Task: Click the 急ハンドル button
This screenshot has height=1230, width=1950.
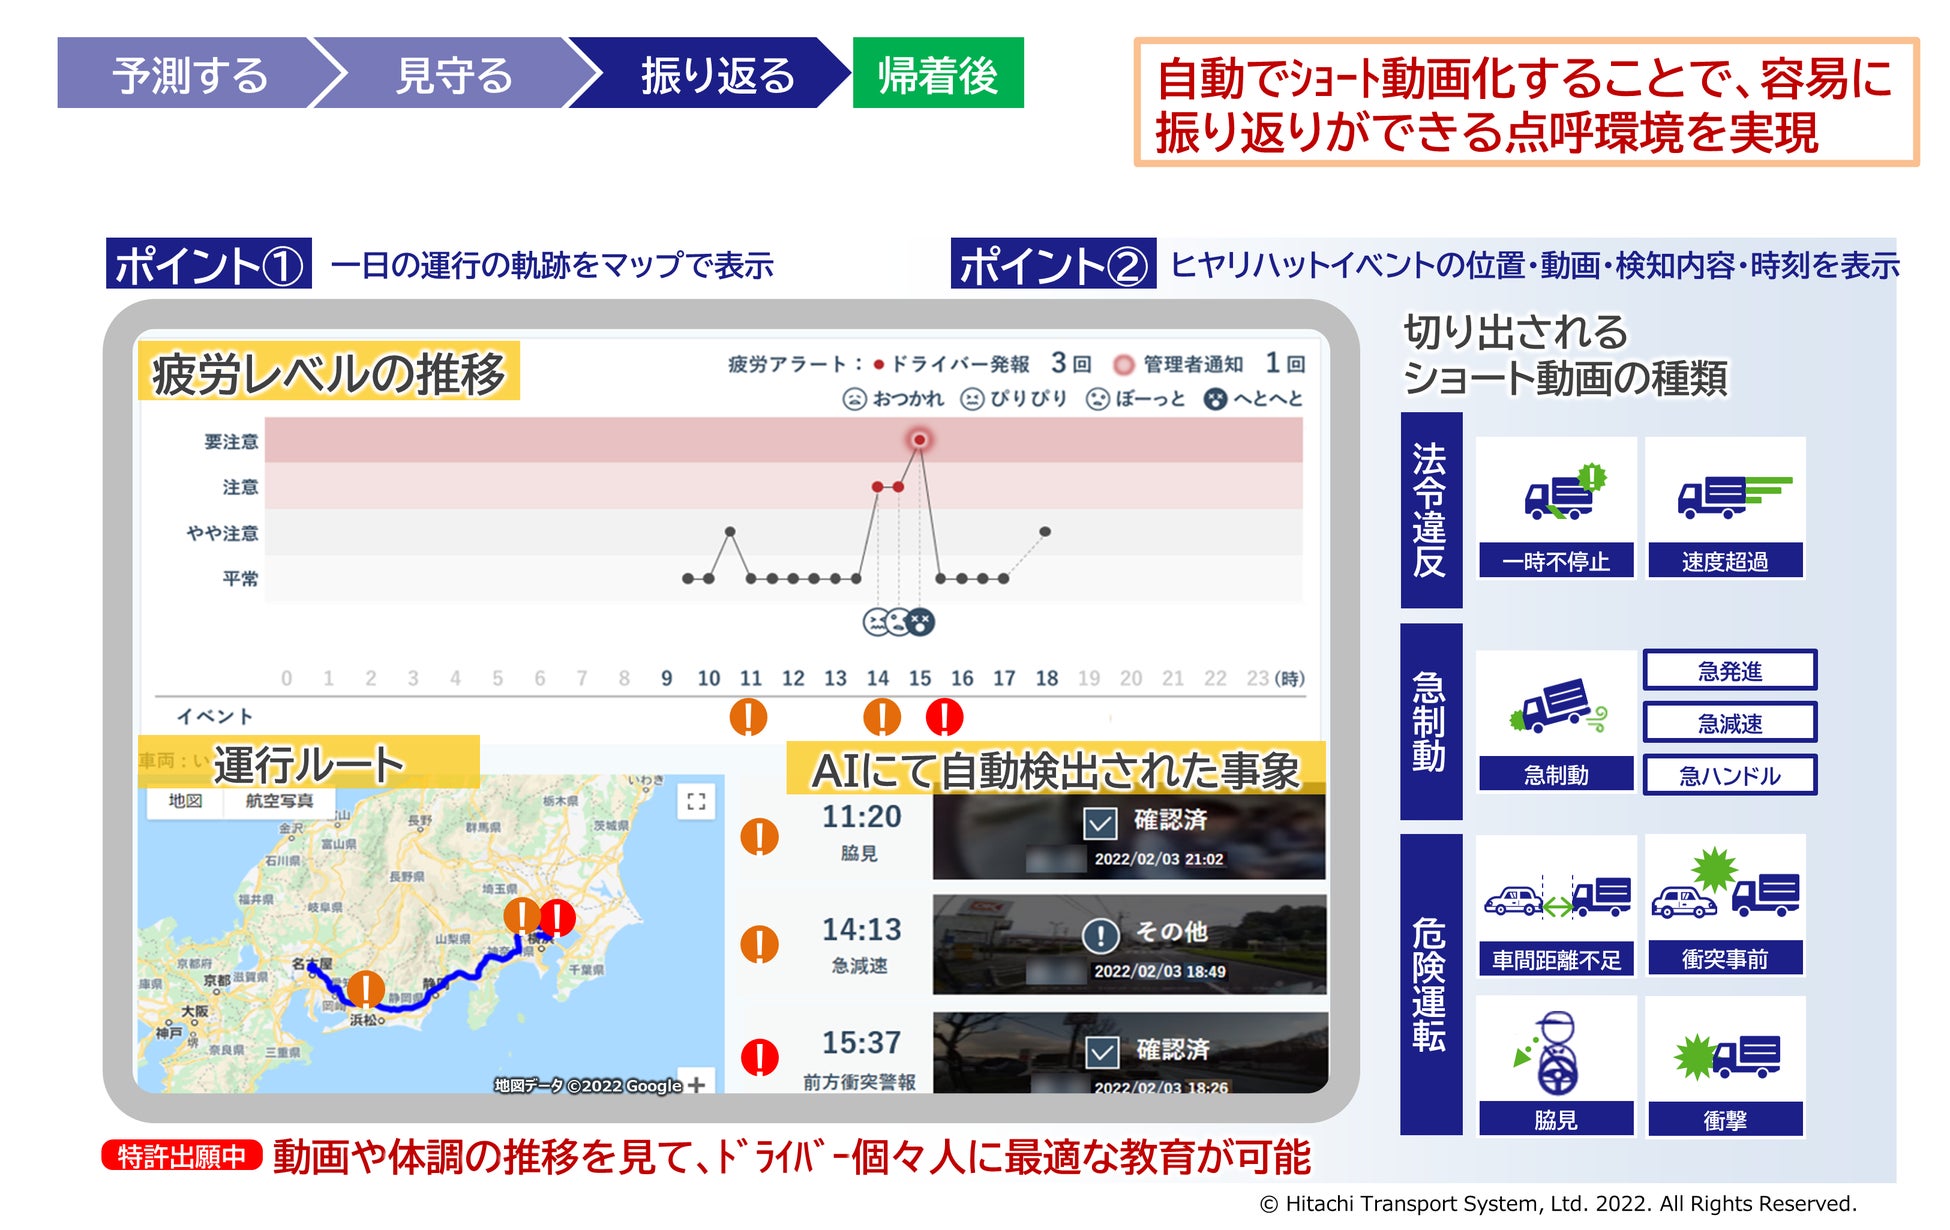Action: point(1729,775)
